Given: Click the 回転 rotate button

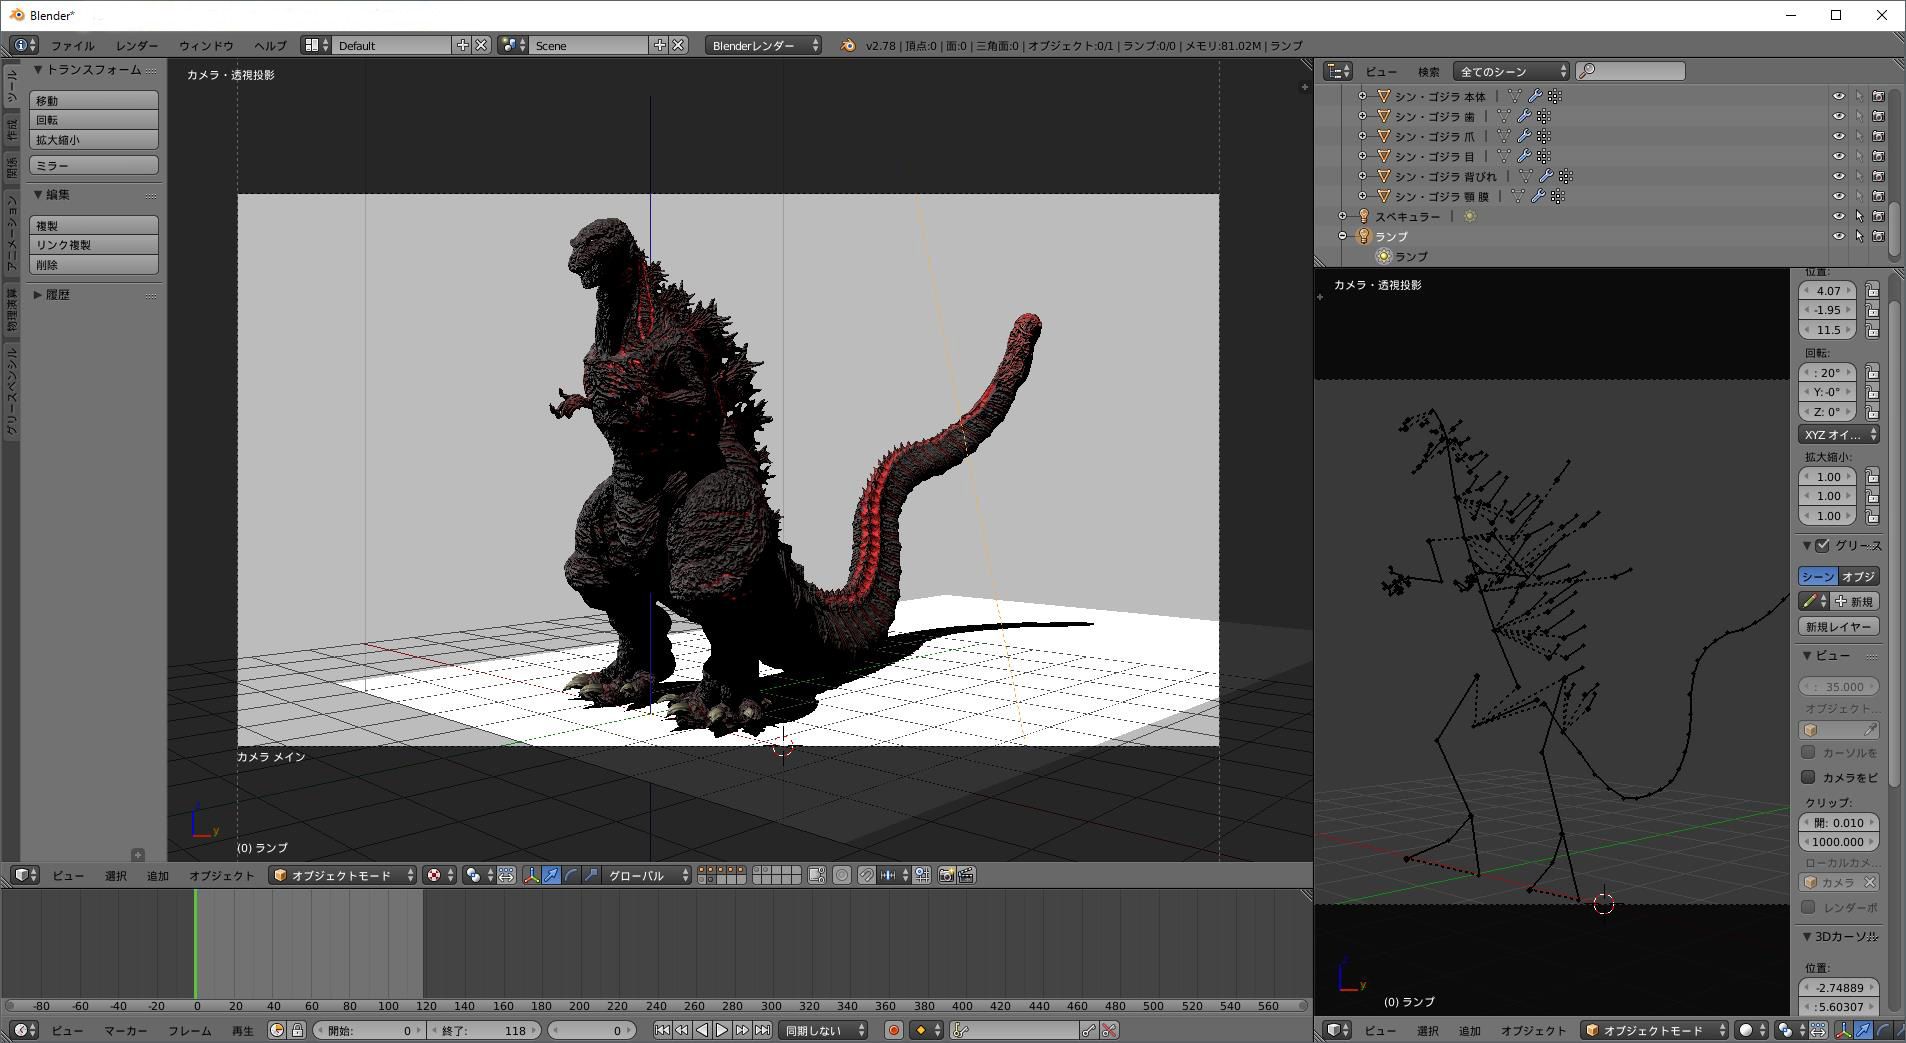Looking at the screenshot, I should click(x=94, y=120).
